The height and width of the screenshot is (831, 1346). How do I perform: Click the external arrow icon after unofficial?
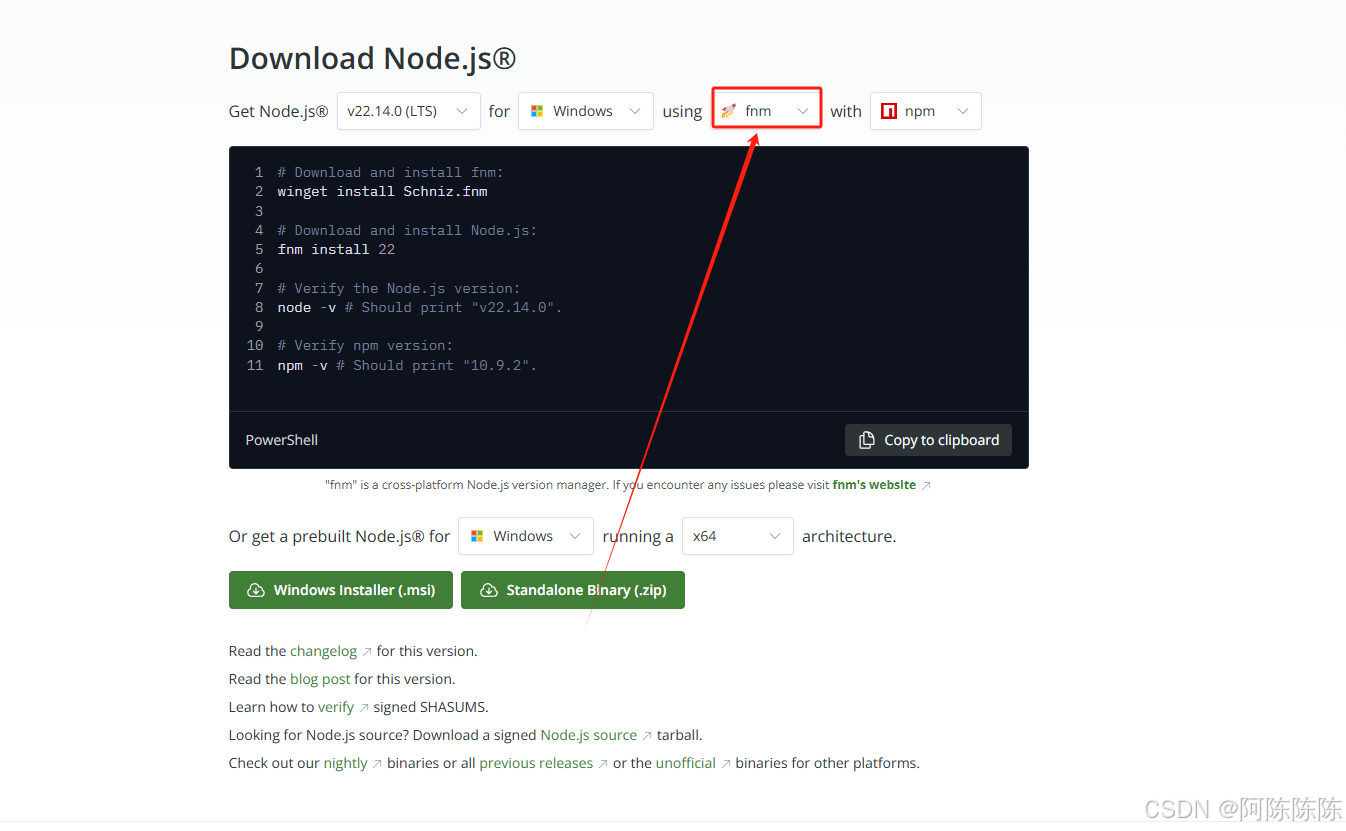(726, 764)
